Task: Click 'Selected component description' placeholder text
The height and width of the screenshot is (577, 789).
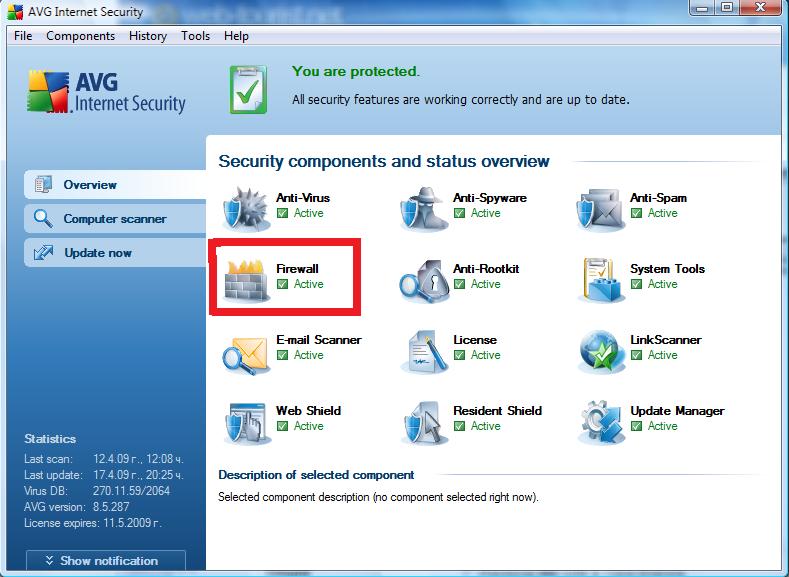Action: 378,498
